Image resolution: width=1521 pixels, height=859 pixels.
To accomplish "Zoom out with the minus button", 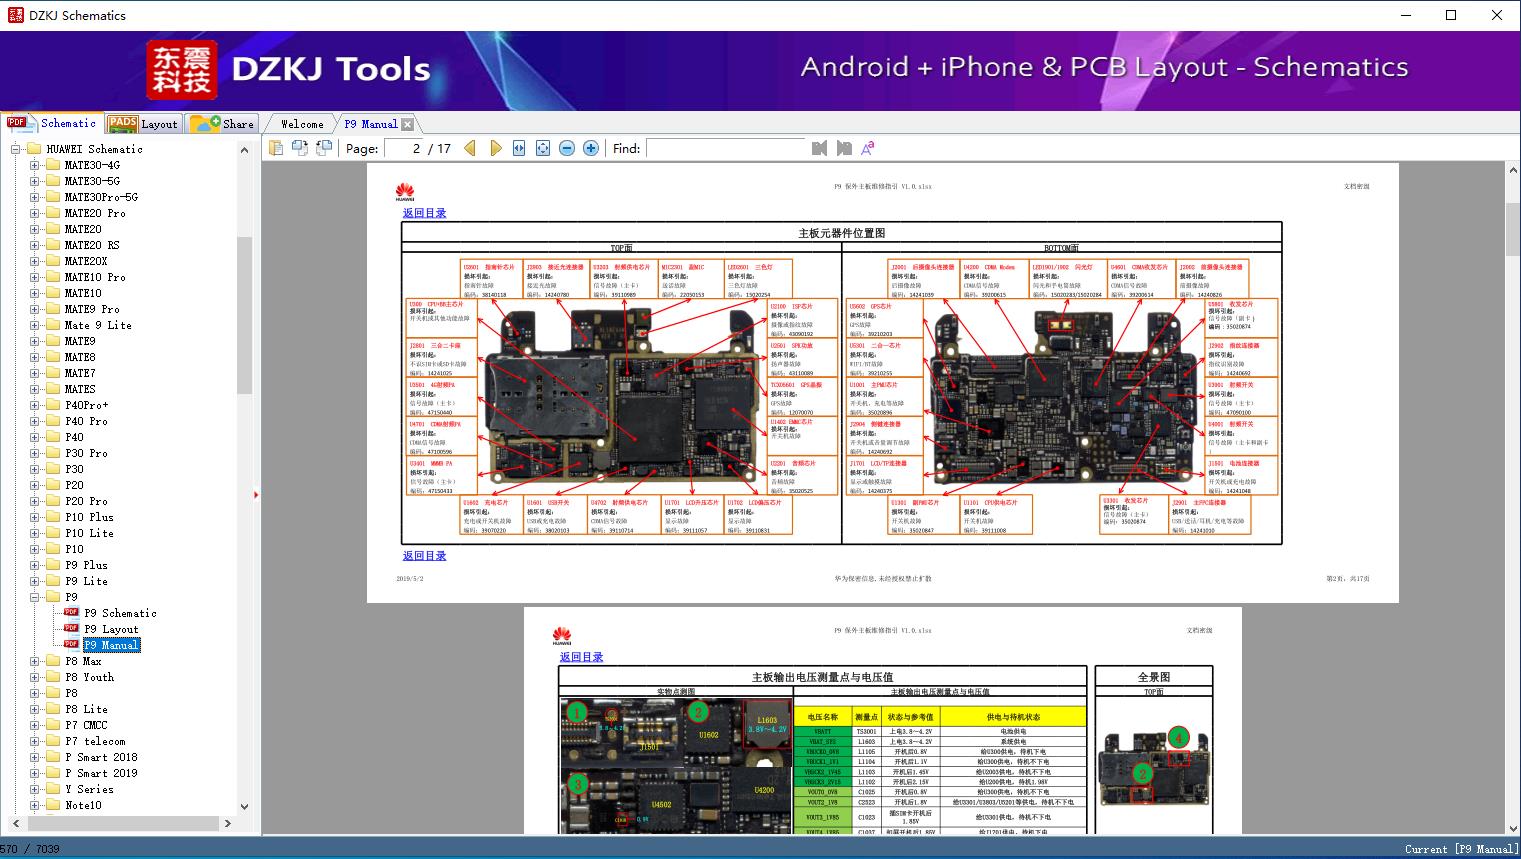I will point(567,148).
